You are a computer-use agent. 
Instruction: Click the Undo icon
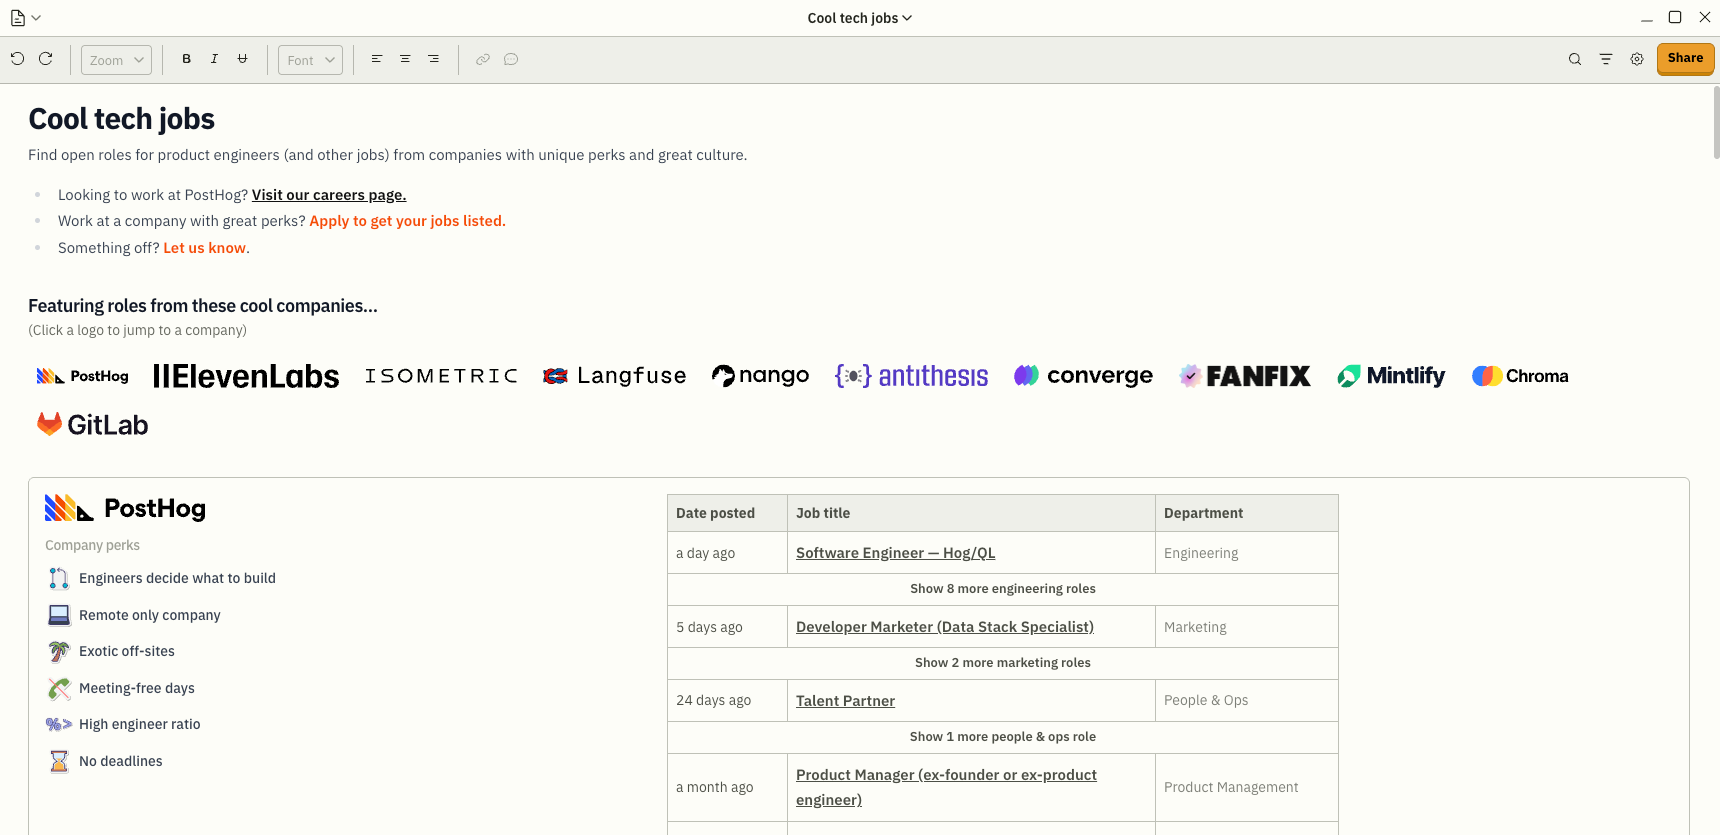point(17,59)
